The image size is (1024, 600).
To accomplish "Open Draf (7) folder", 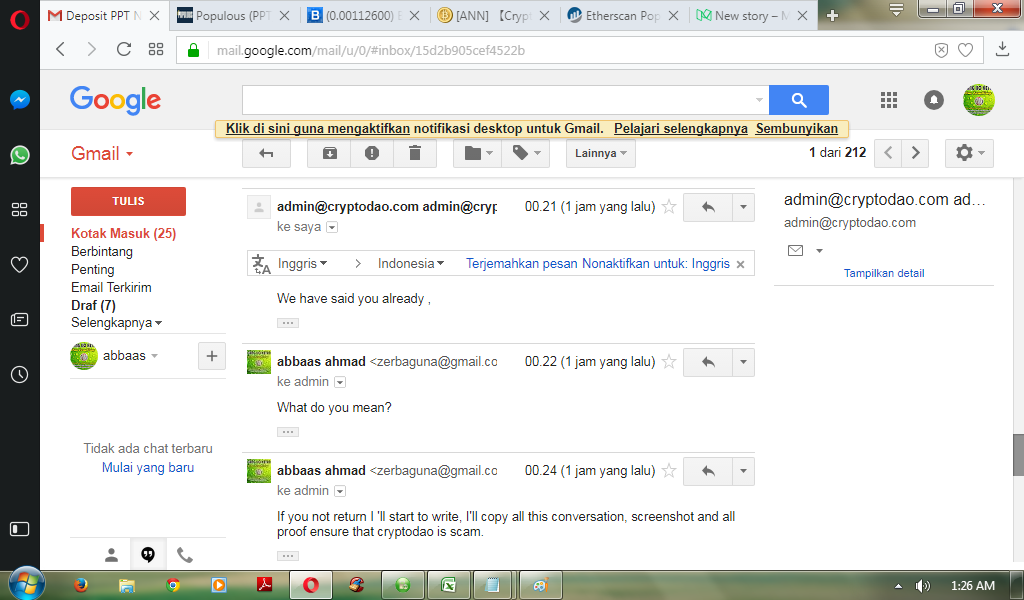I will point(93,305).
